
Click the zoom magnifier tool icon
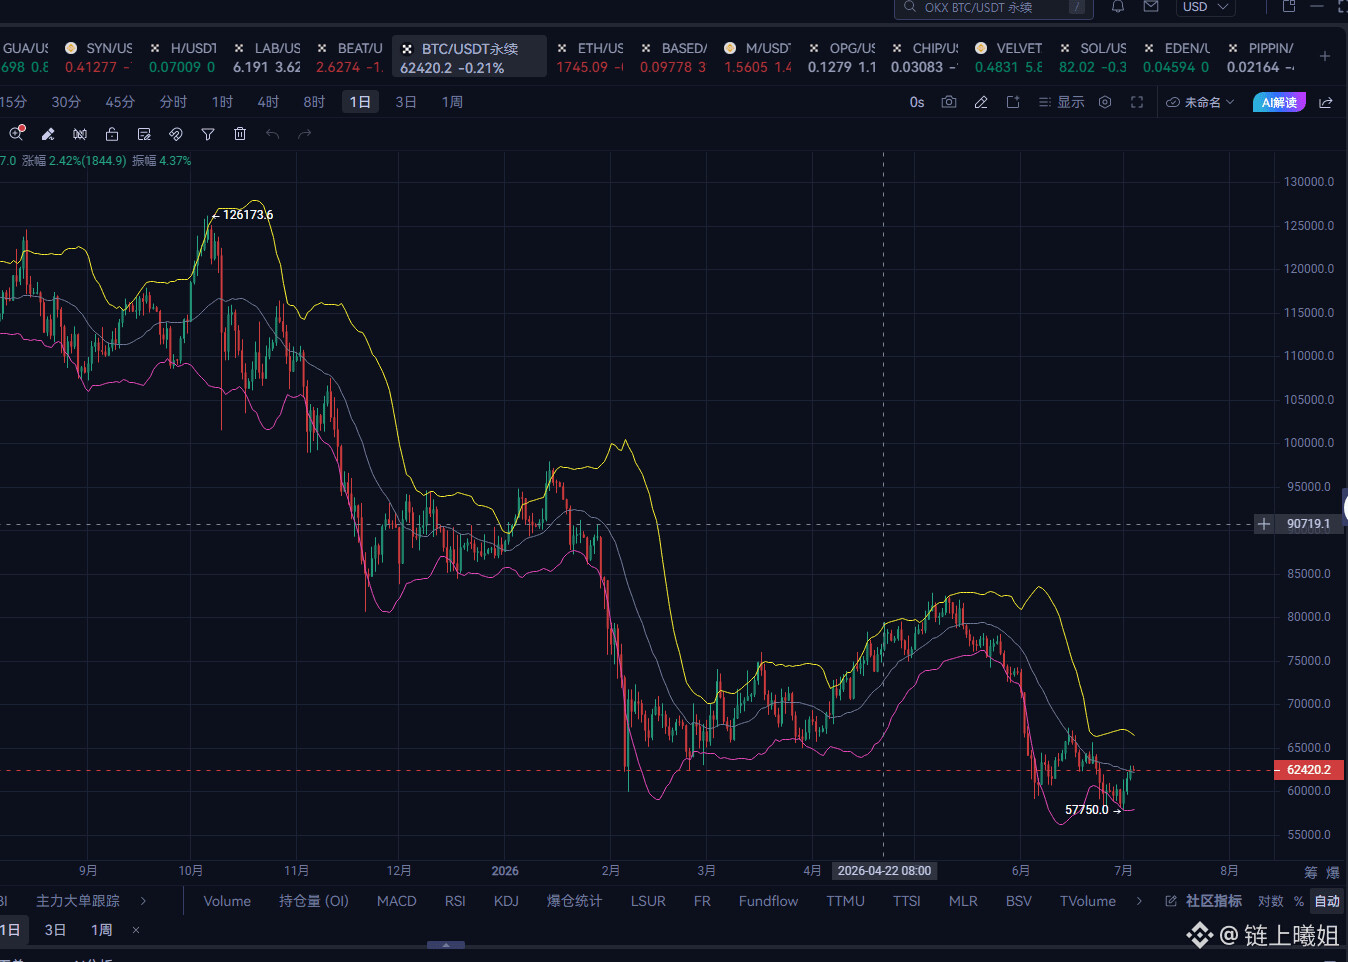pos(16,134)
